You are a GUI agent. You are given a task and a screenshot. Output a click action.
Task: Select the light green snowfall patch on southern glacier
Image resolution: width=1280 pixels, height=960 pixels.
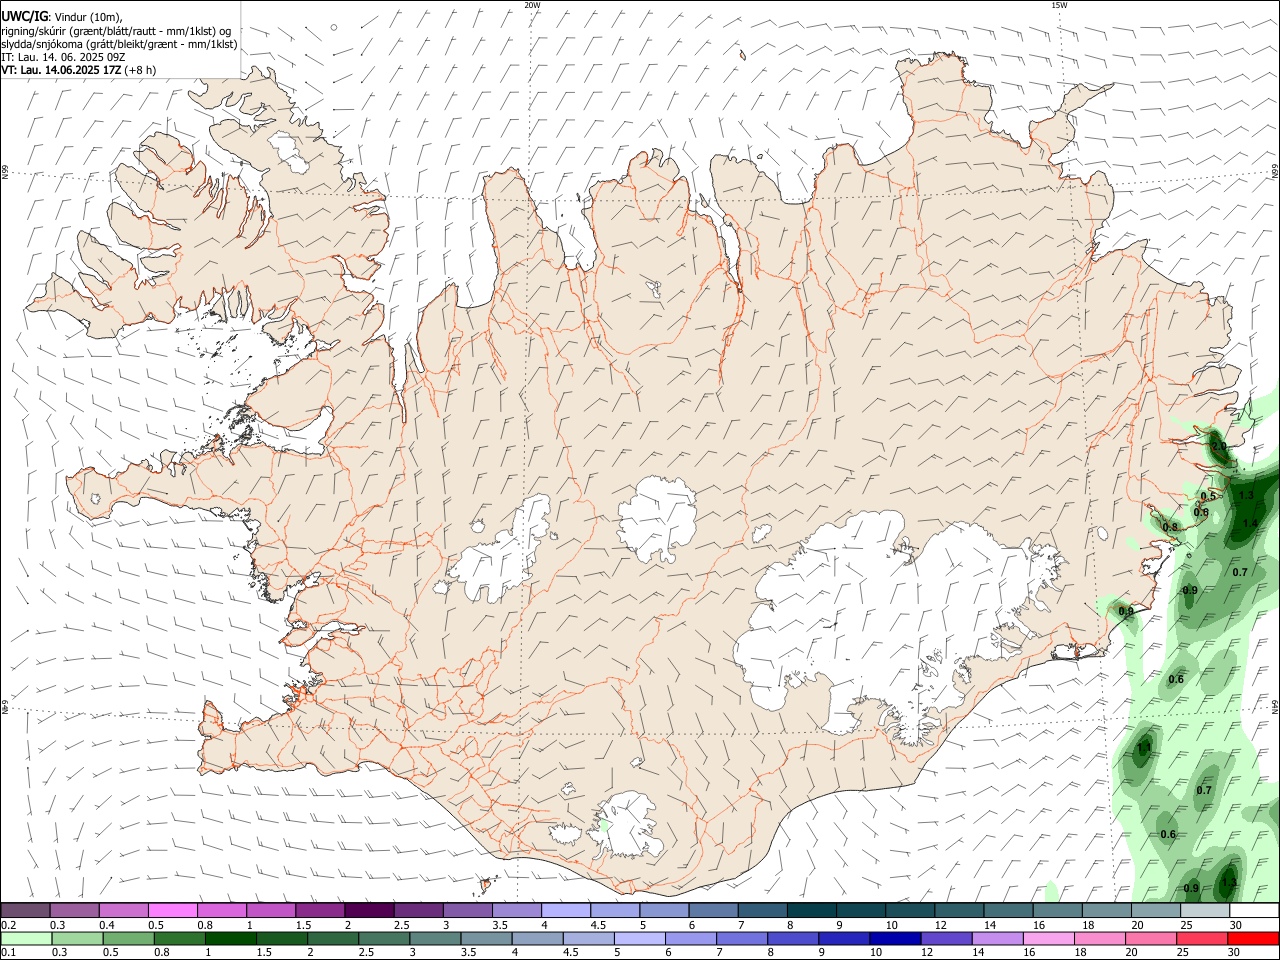coord(604,826)
